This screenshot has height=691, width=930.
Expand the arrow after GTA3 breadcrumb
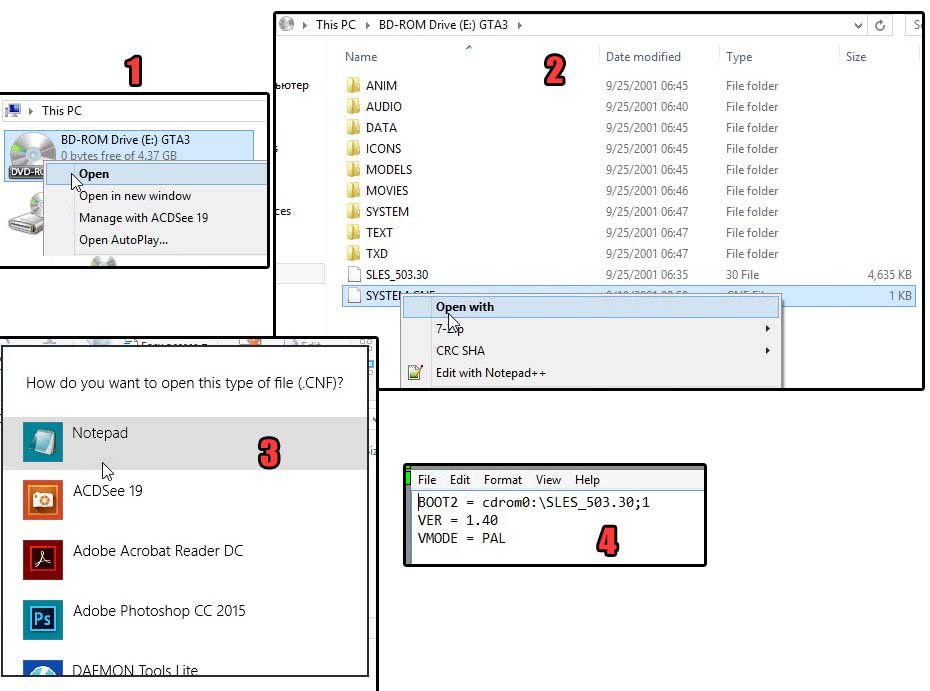(520, 25)
